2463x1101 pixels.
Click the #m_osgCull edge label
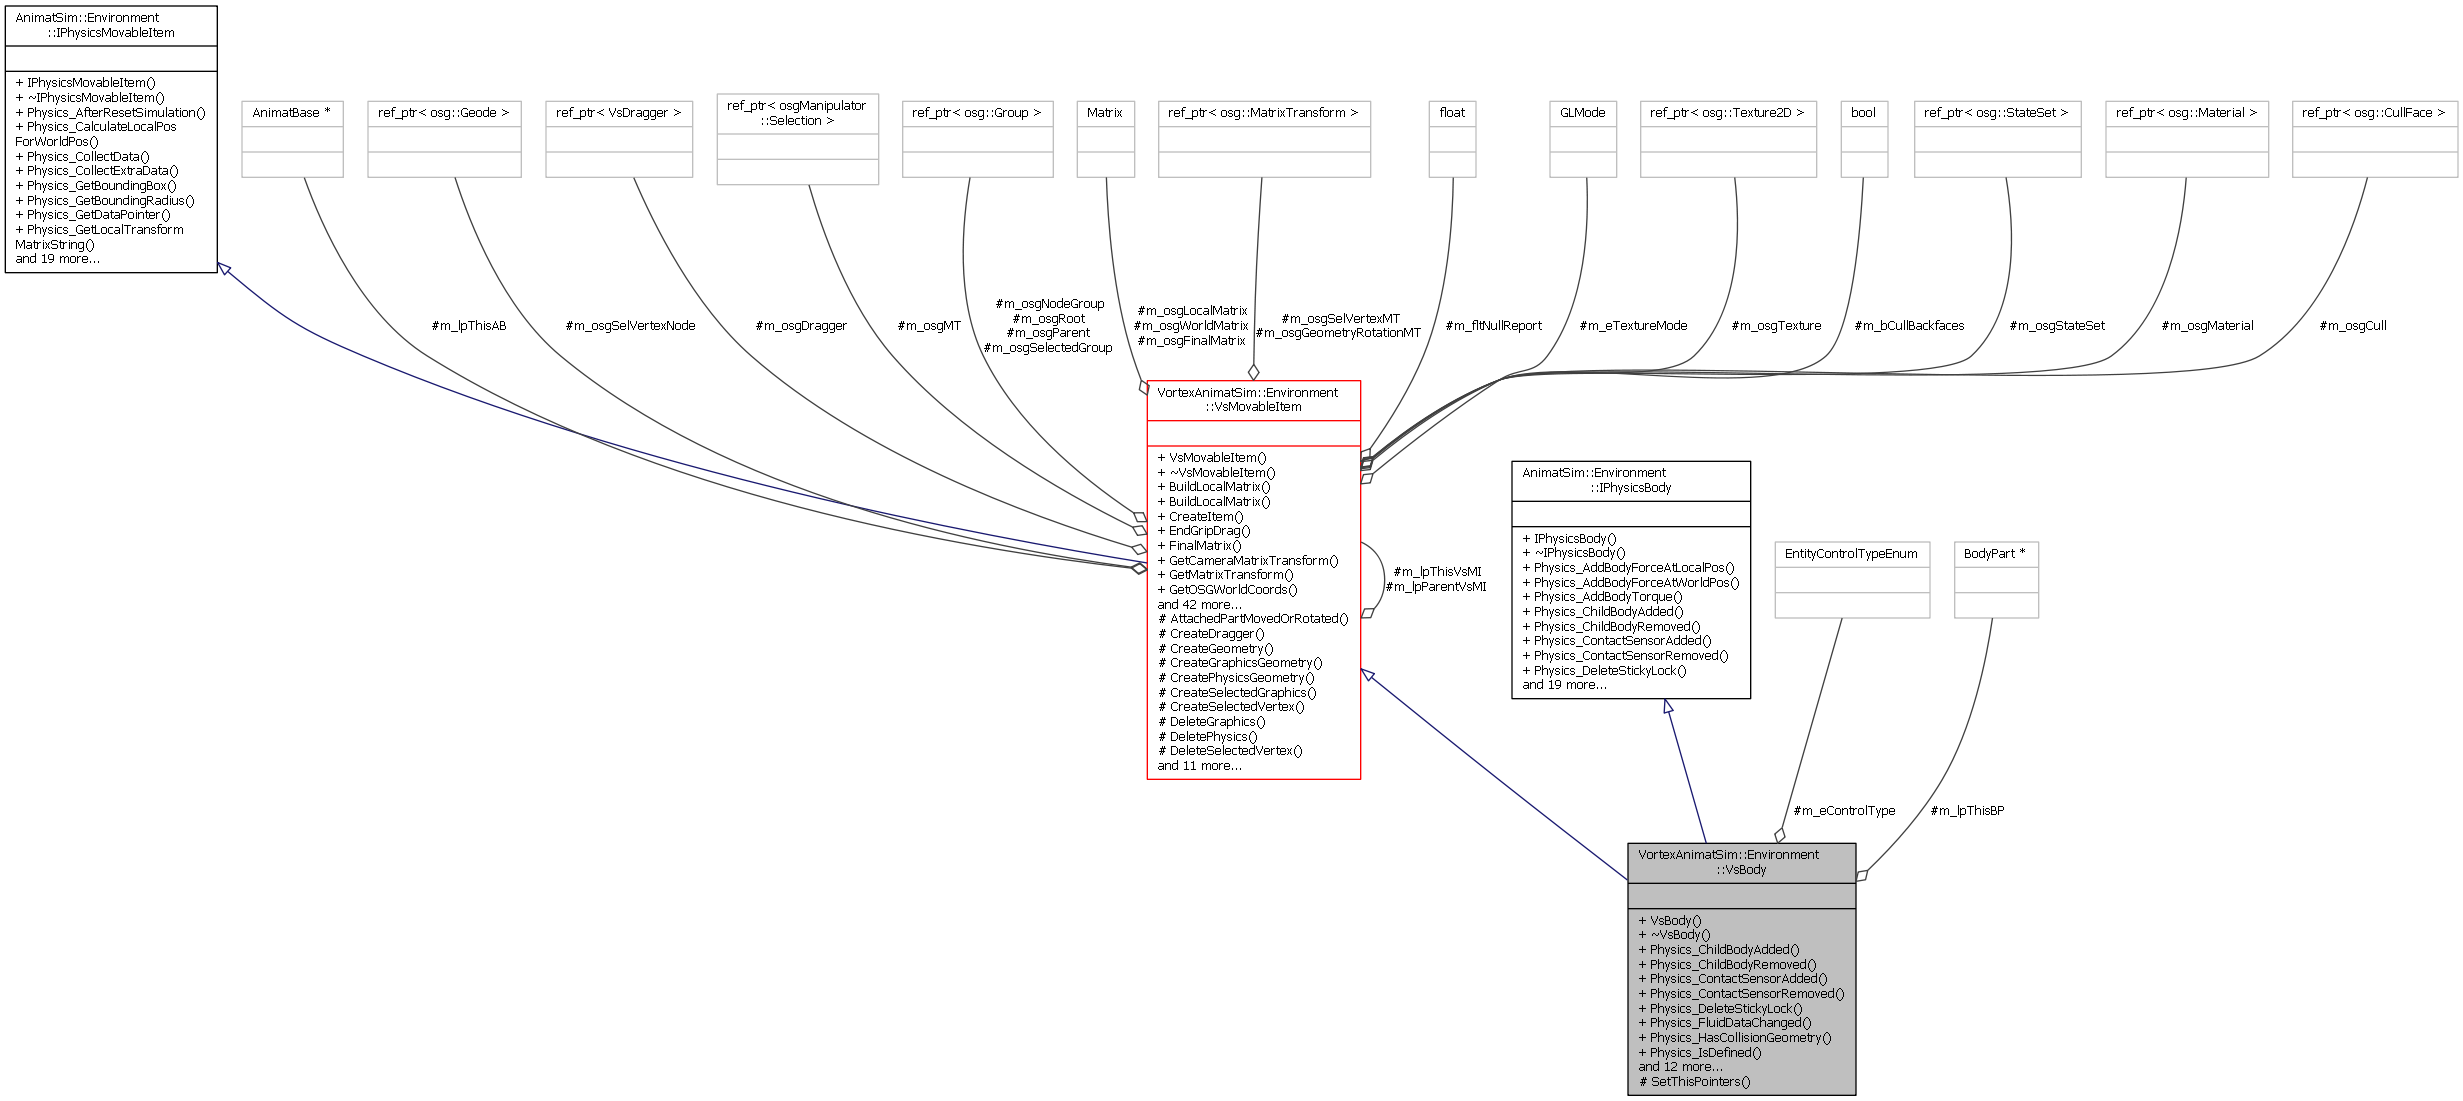(x=2353, y=326)
